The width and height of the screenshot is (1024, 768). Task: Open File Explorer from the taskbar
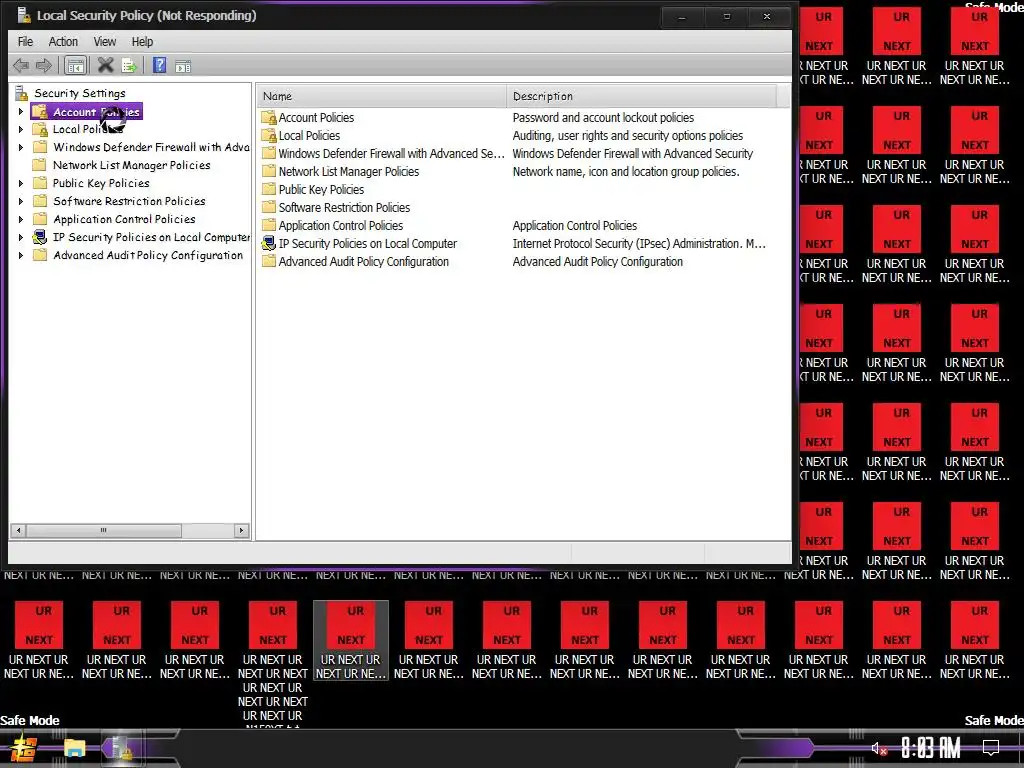point(74,749)
